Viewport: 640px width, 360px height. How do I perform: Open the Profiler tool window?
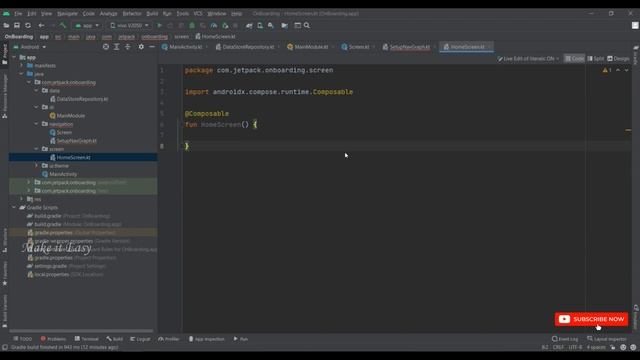pyautogui.click(x=169, y=339)
